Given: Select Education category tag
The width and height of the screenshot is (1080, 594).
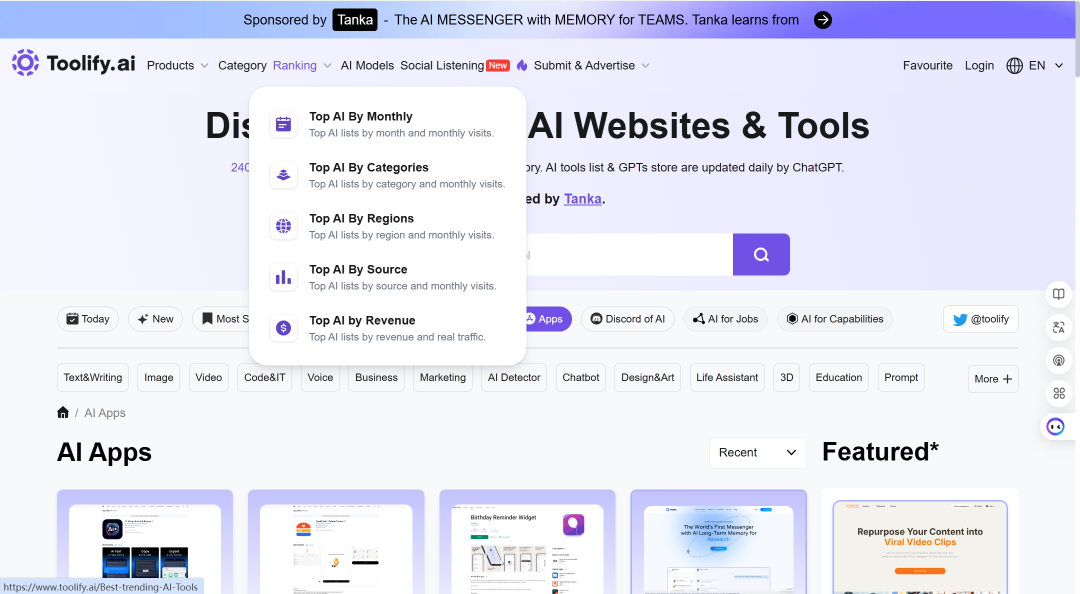Looking at the screenshot, I should coord(839,378).
